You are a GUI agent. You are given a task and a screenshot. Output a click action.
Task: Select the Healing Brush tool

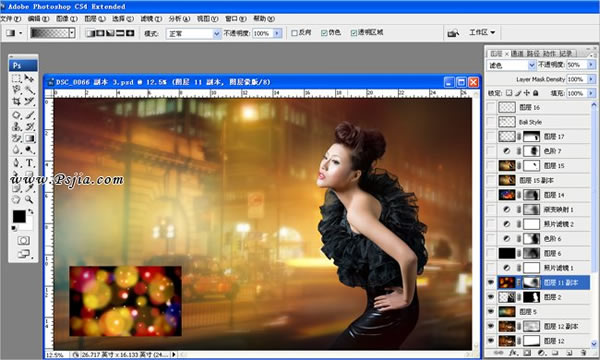pos(16,114)
